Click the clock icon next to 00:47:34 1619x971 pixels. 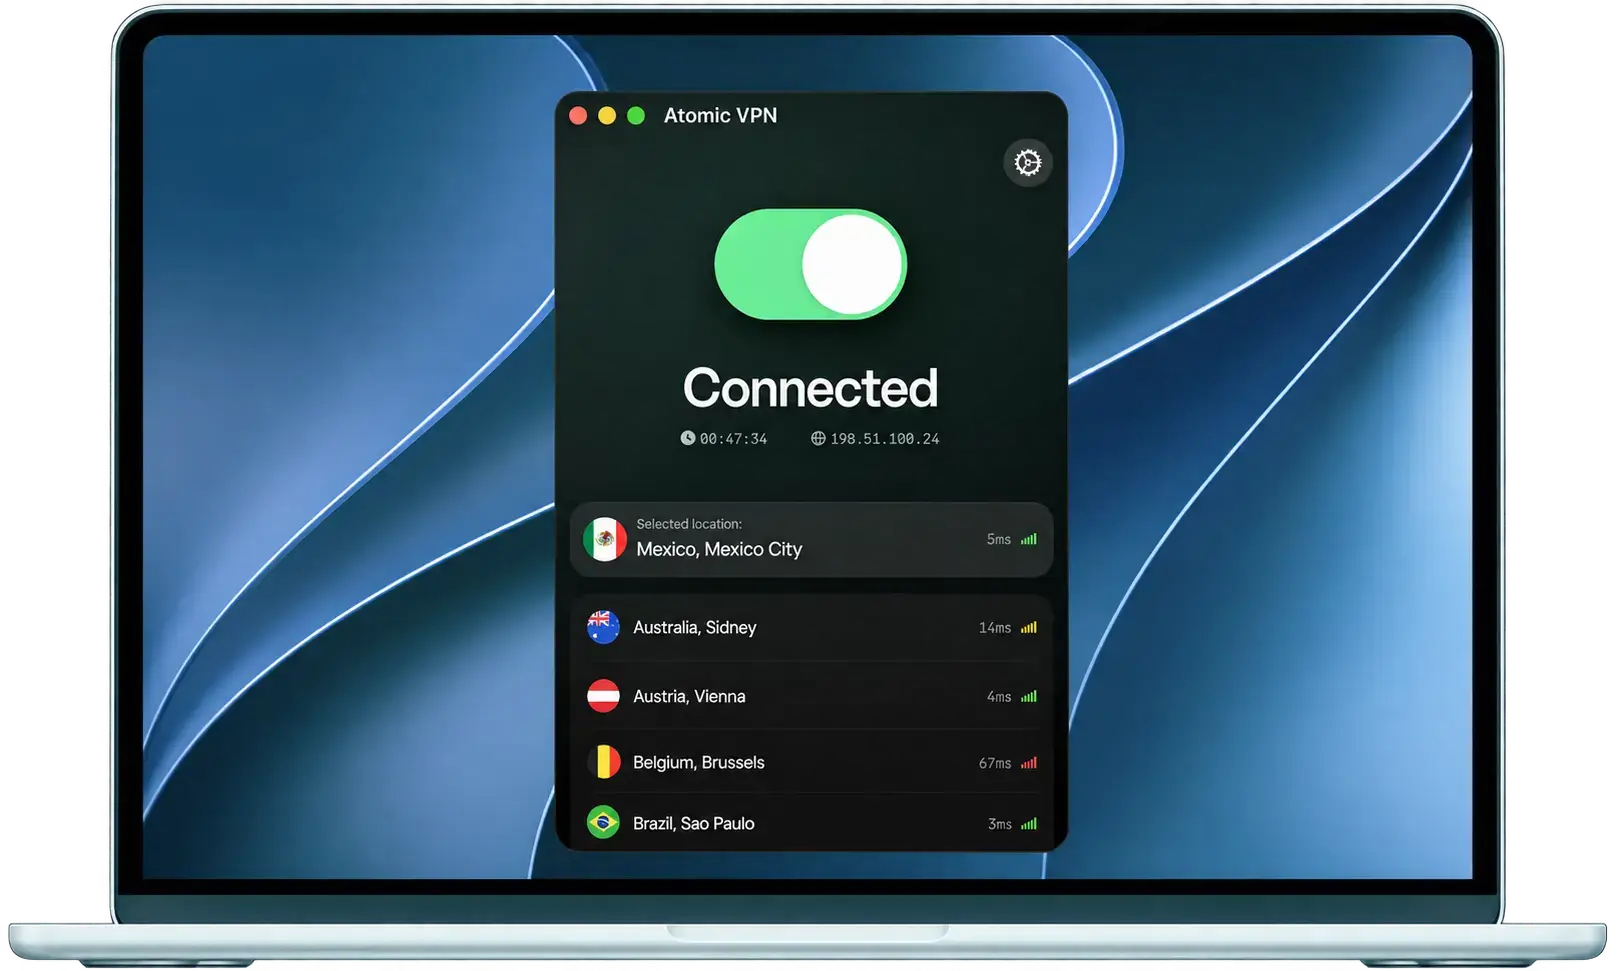click(688, 438)
